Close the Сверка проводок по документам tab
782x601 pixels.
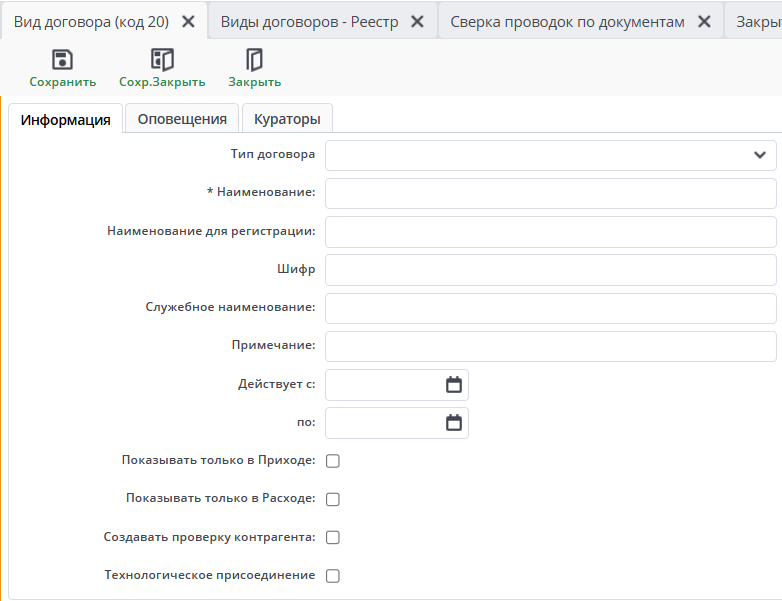coord(704,21)
